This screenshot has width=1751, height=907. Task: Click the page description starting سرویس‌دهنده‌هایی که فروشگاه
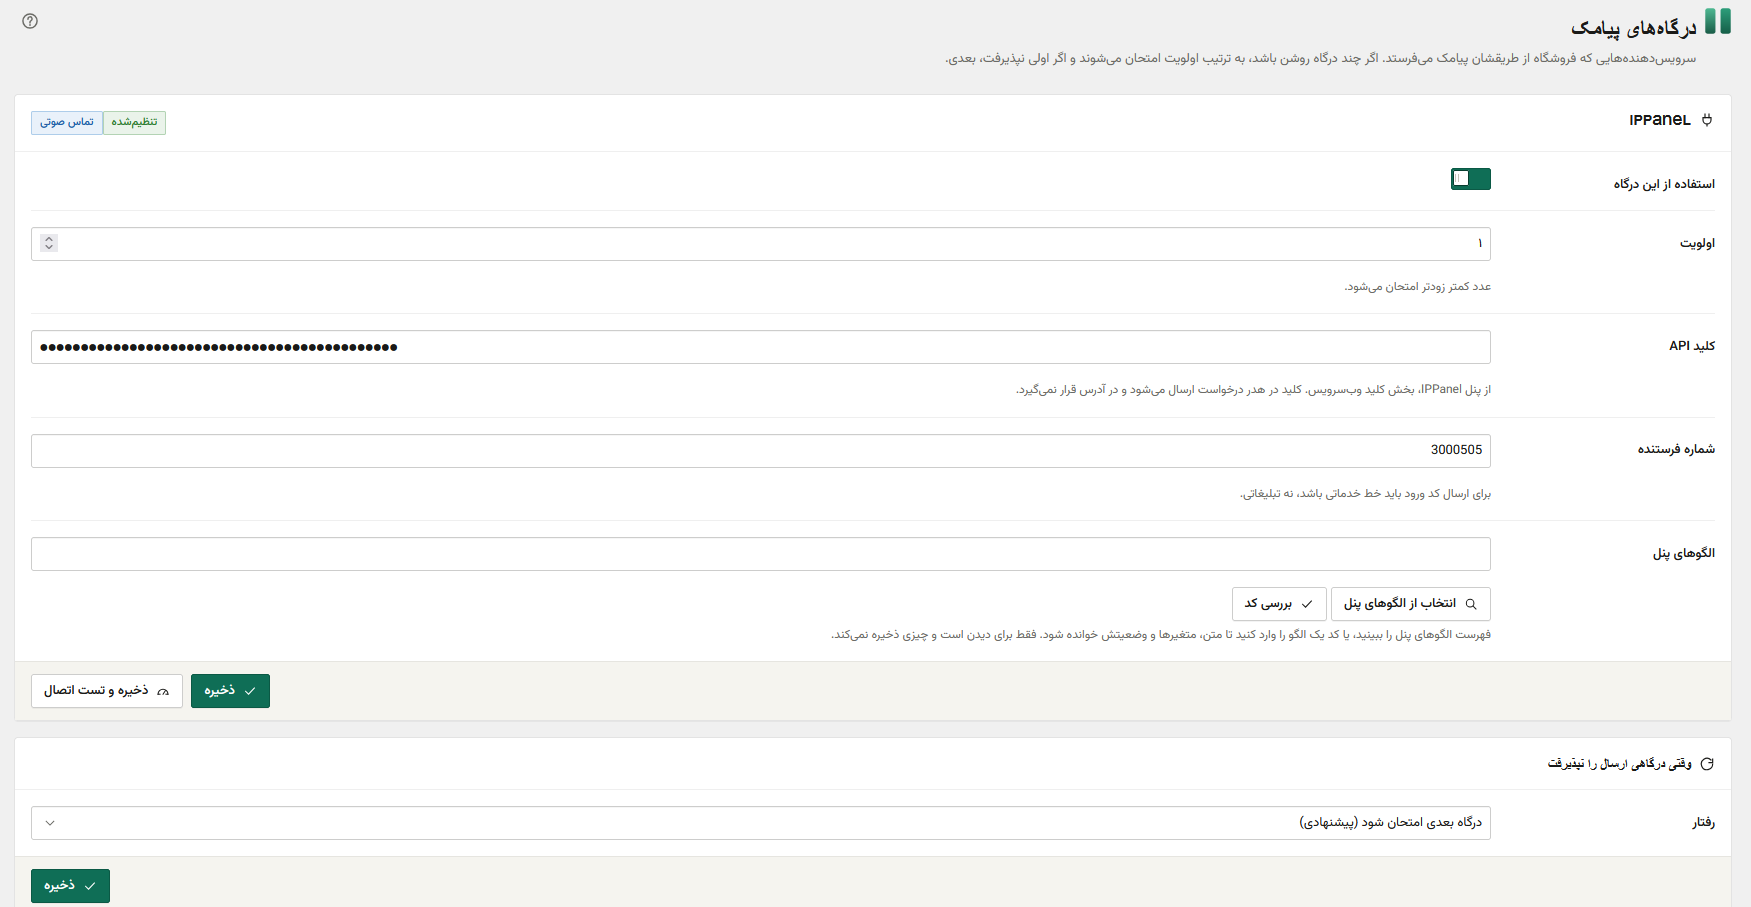point(1321,59)
